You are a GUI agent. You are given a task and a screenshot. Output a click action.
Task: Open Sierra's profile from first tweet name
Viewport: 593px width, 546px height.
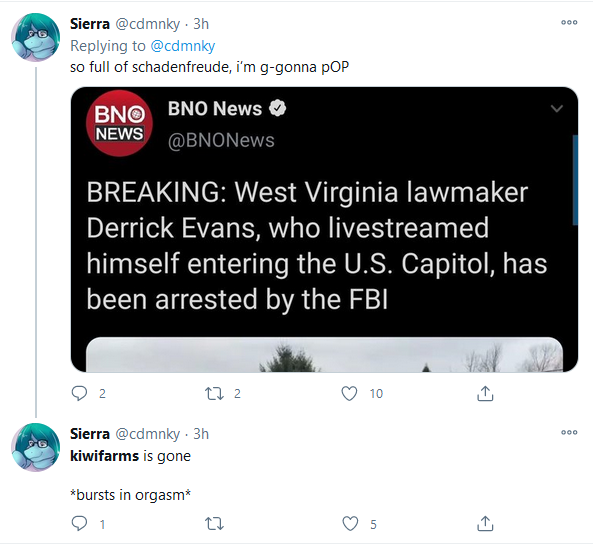tap(90, 24)
